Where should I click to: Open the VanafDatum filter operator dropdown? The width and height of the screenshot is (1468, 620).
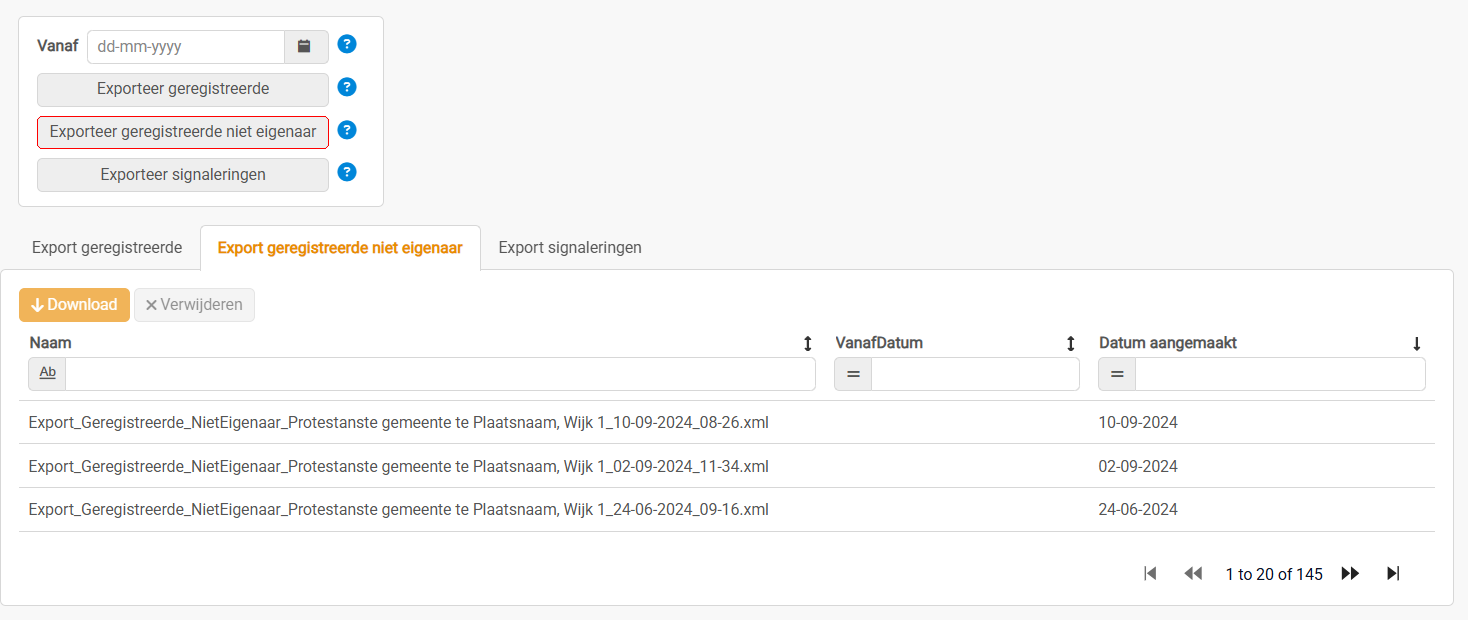853,374
